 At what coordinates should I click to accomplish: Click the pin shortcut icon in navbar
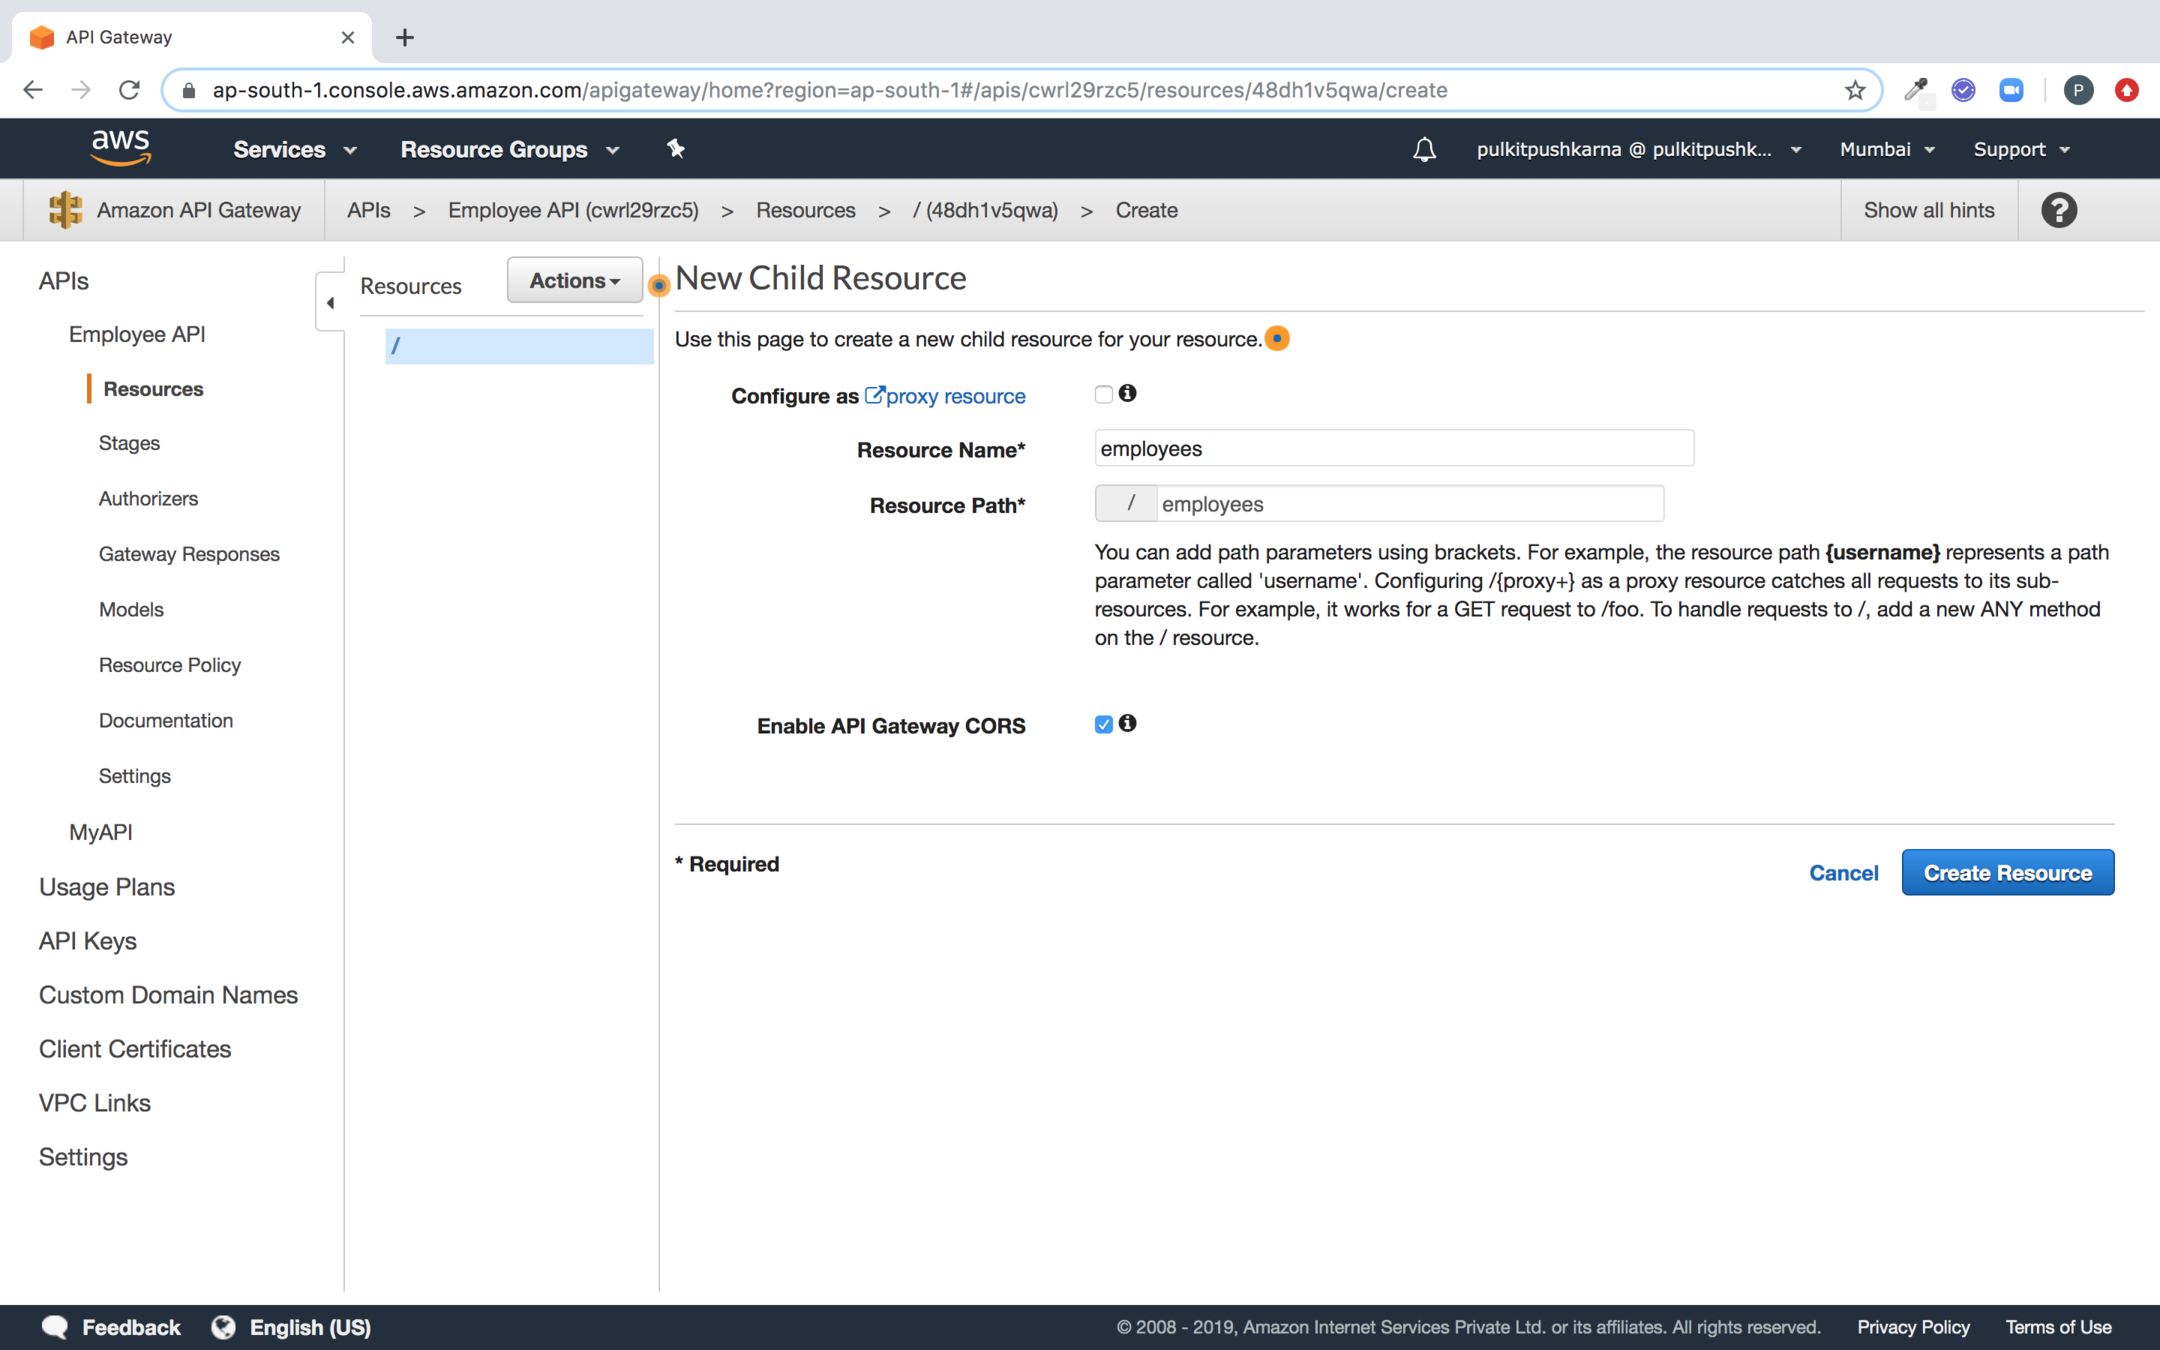tap(676, 149)
